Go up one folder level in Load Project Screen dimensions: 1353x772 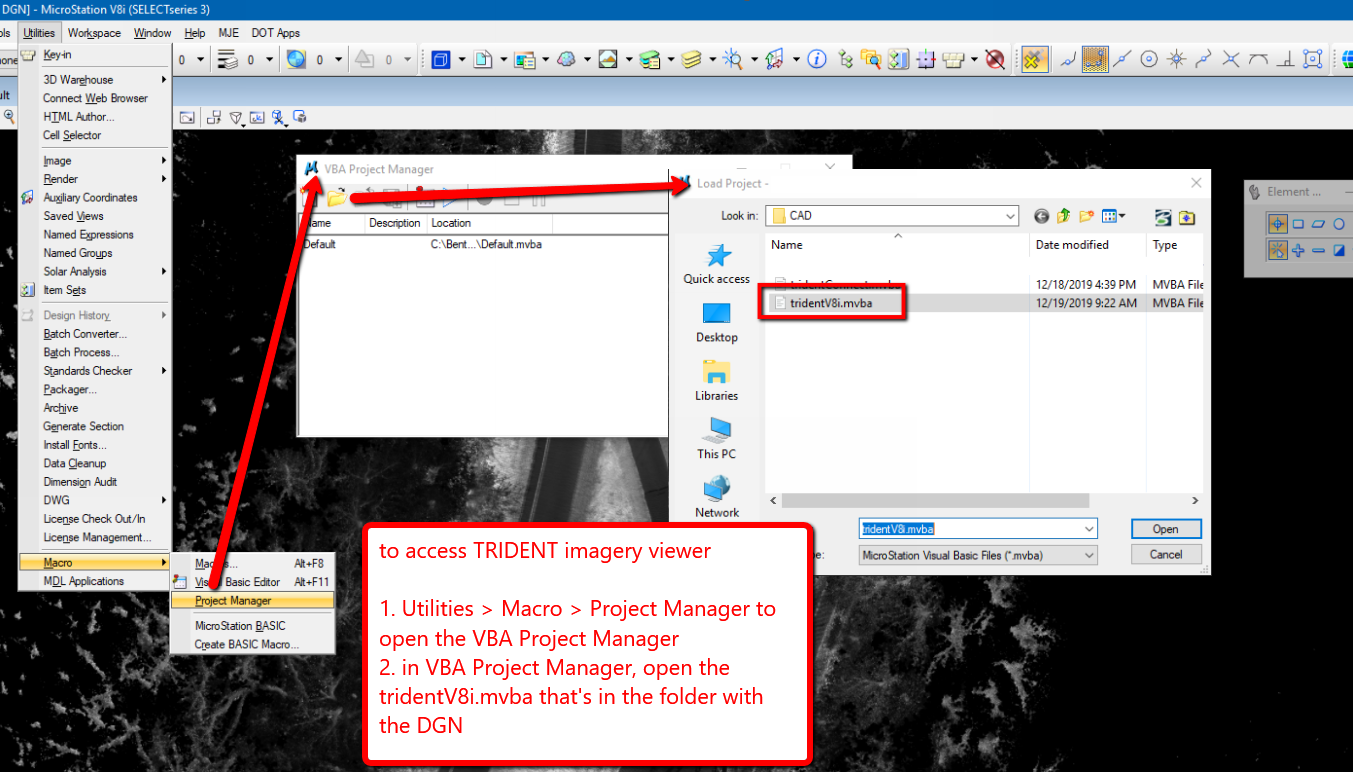[x=1064, y=216]
